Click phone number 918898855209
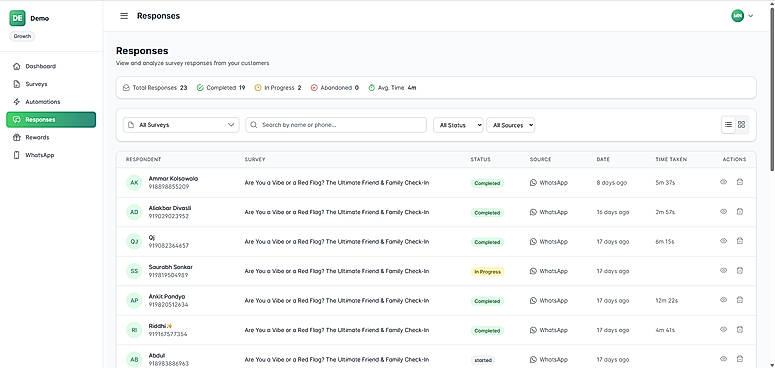Viewport: 775px width, 368px height. pyautogui.click(x=169, y=187)
